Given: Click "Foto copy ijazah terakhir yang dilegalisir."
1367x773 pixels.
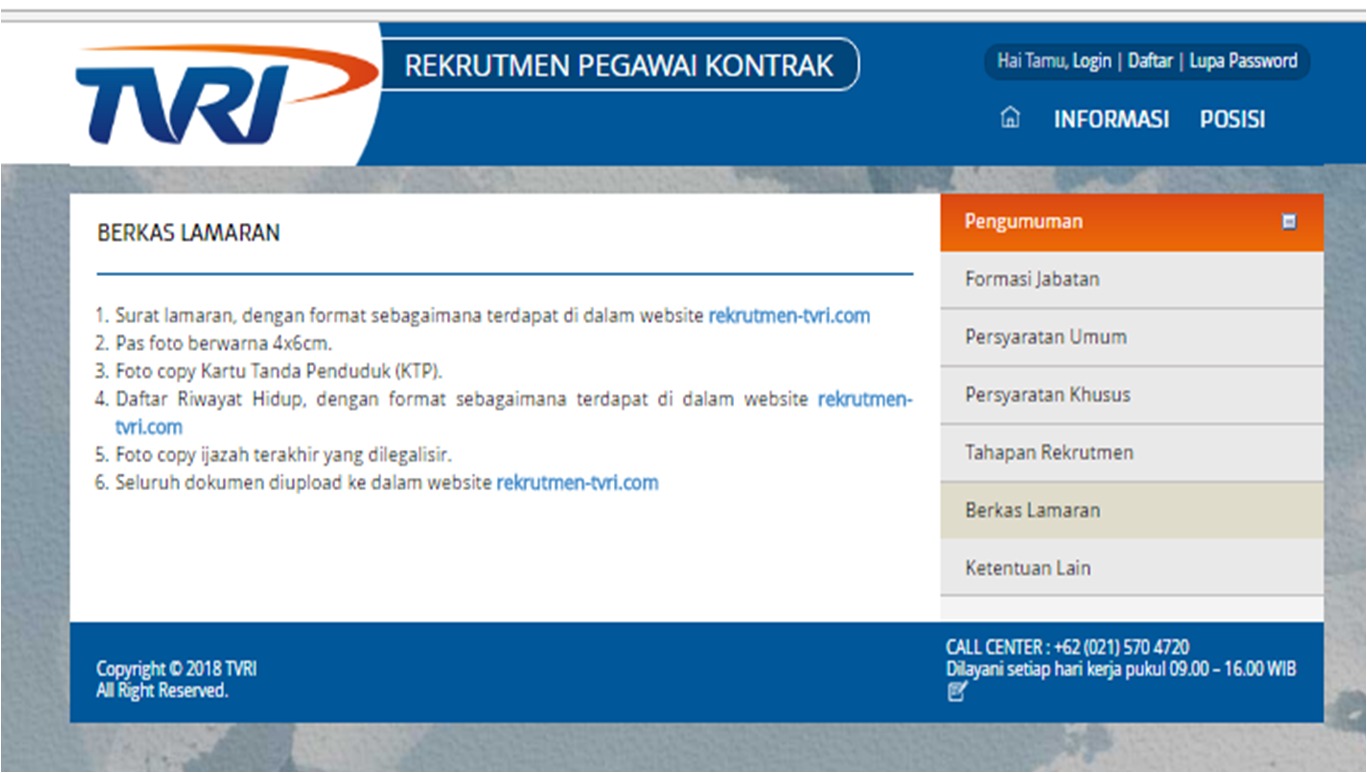Looking at the screenshot, I should (283, 455).
